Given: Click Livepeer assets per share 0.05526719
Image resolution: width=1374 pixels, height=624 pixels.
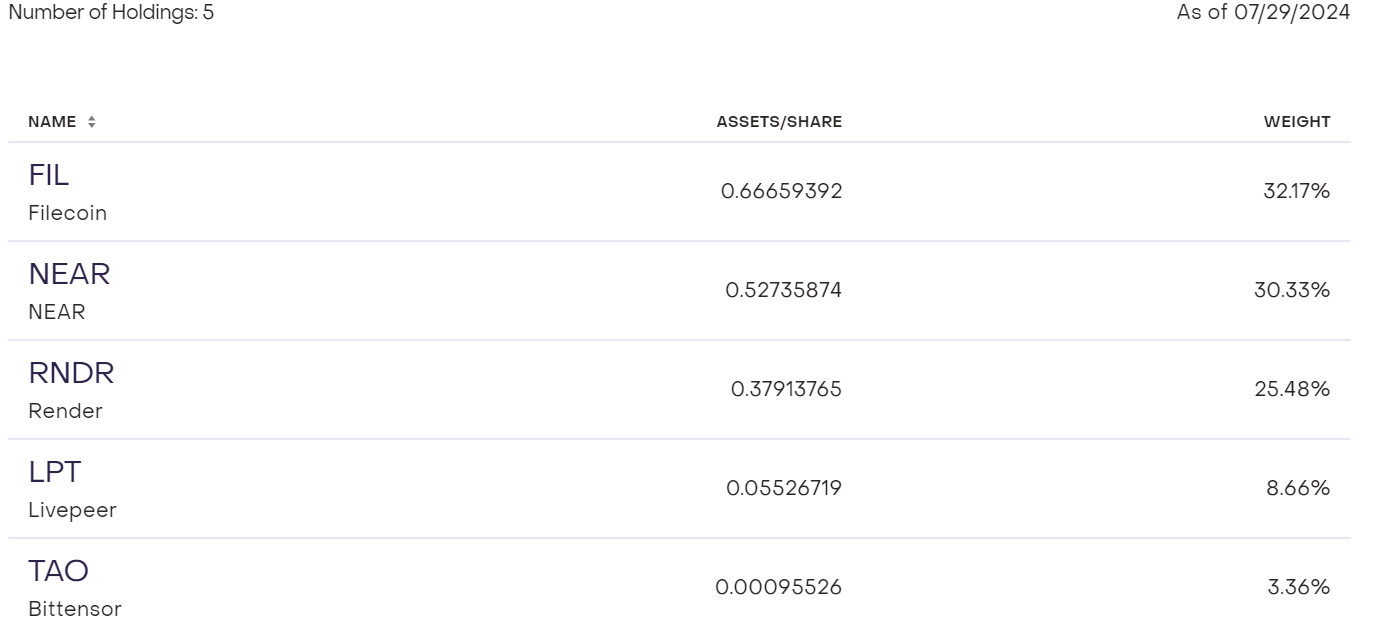Looking at the screenshot, I should point(784,488).
